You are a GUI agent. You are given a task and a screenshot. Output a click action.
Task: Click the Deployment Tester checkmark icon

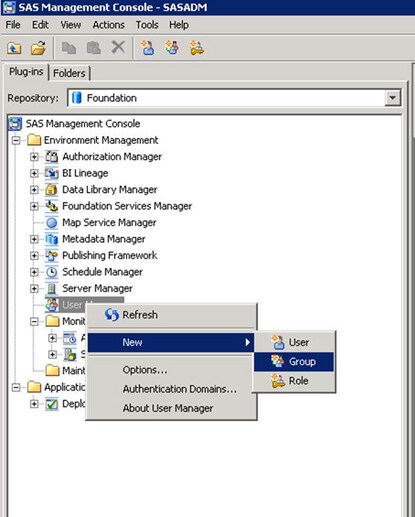pos(52,404)
